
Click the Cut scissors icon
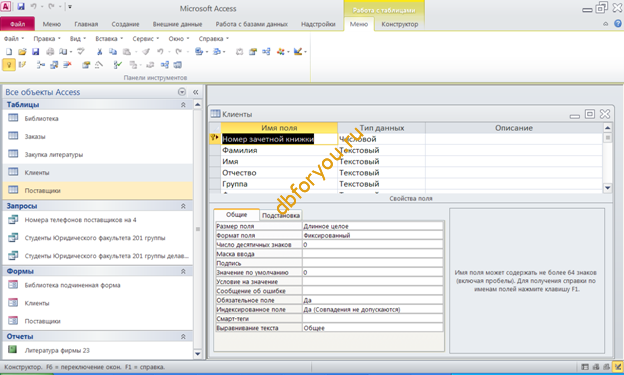point(99,52)
